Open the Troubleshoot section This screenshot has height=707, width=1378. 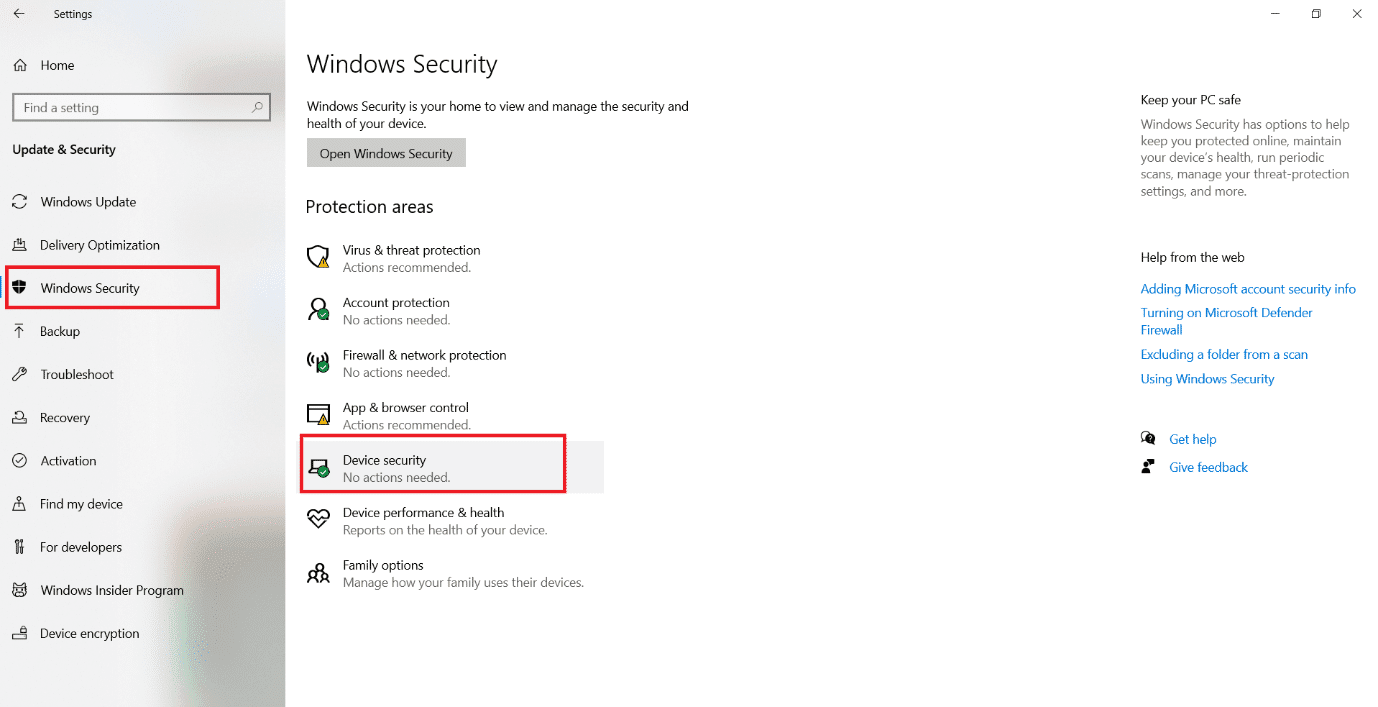(77, 374)
